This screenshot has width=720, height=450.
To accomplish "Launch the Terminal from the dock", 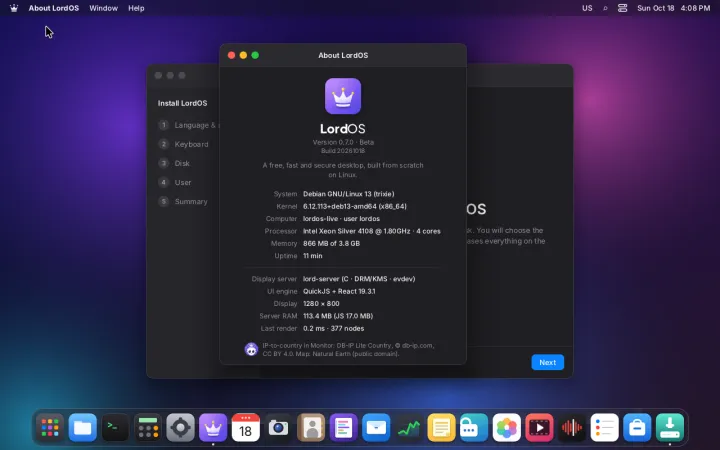I will [x=115, y=428].
